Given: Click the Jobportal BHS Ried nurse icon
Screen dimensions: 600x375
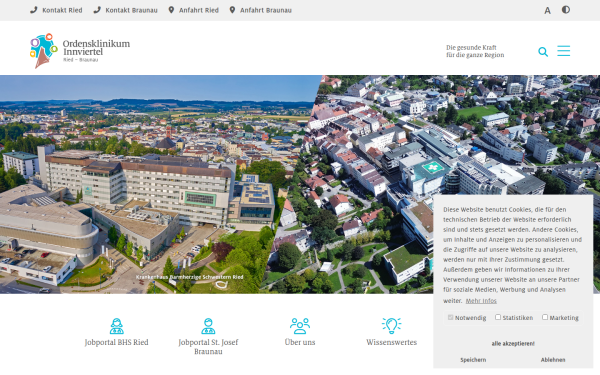Looking at the screenshot, I should click(117, 326).
